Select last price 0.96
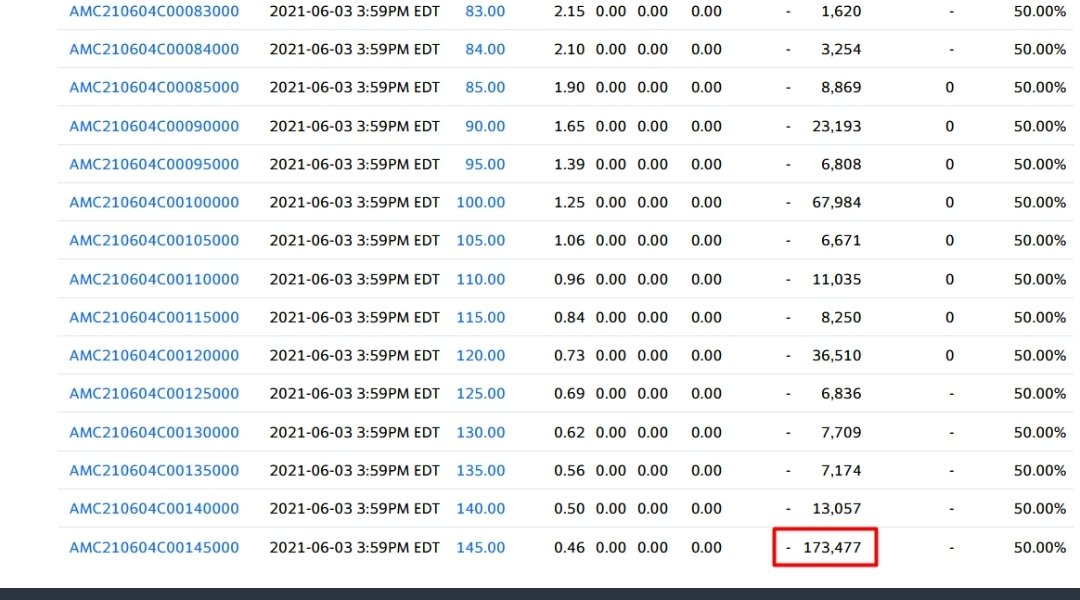The width and height of the screenshot is (1080, 600). 570,280
